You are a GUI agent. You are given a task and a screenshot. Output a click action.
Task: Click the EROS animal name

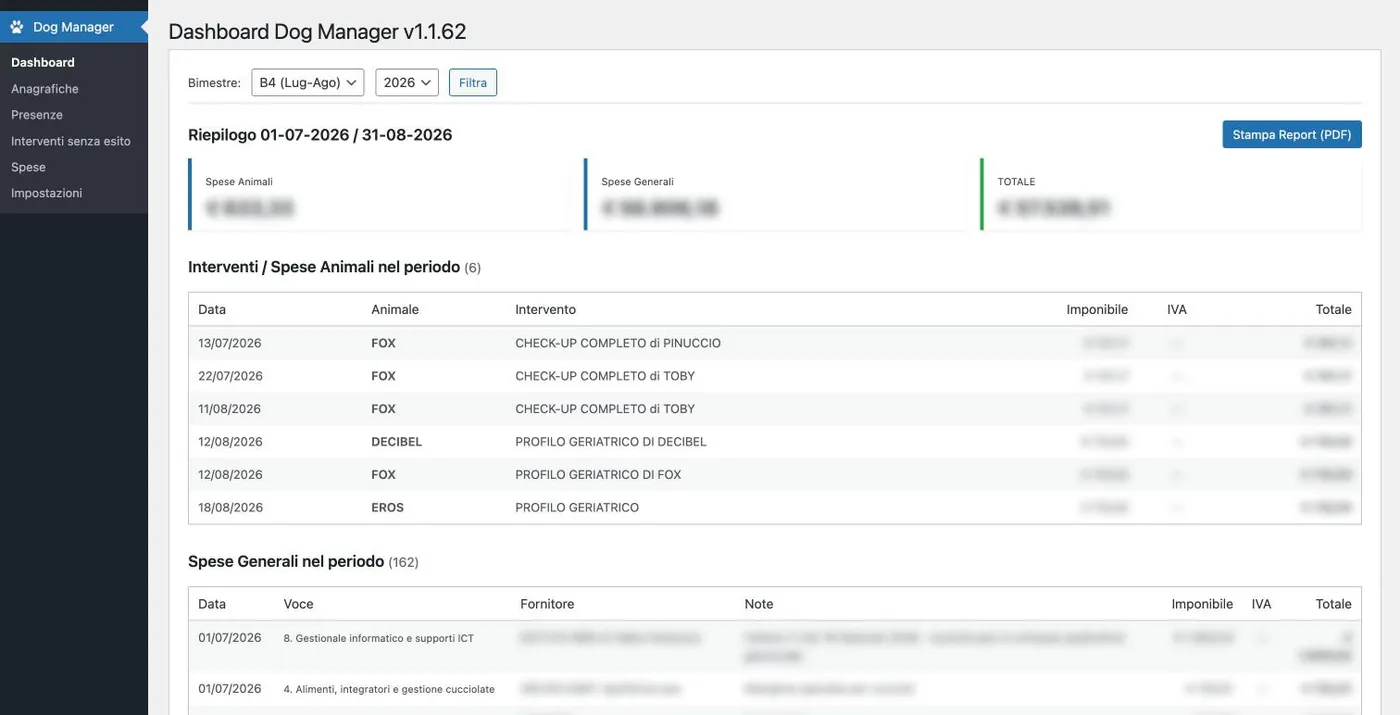(x=388, y=507)
